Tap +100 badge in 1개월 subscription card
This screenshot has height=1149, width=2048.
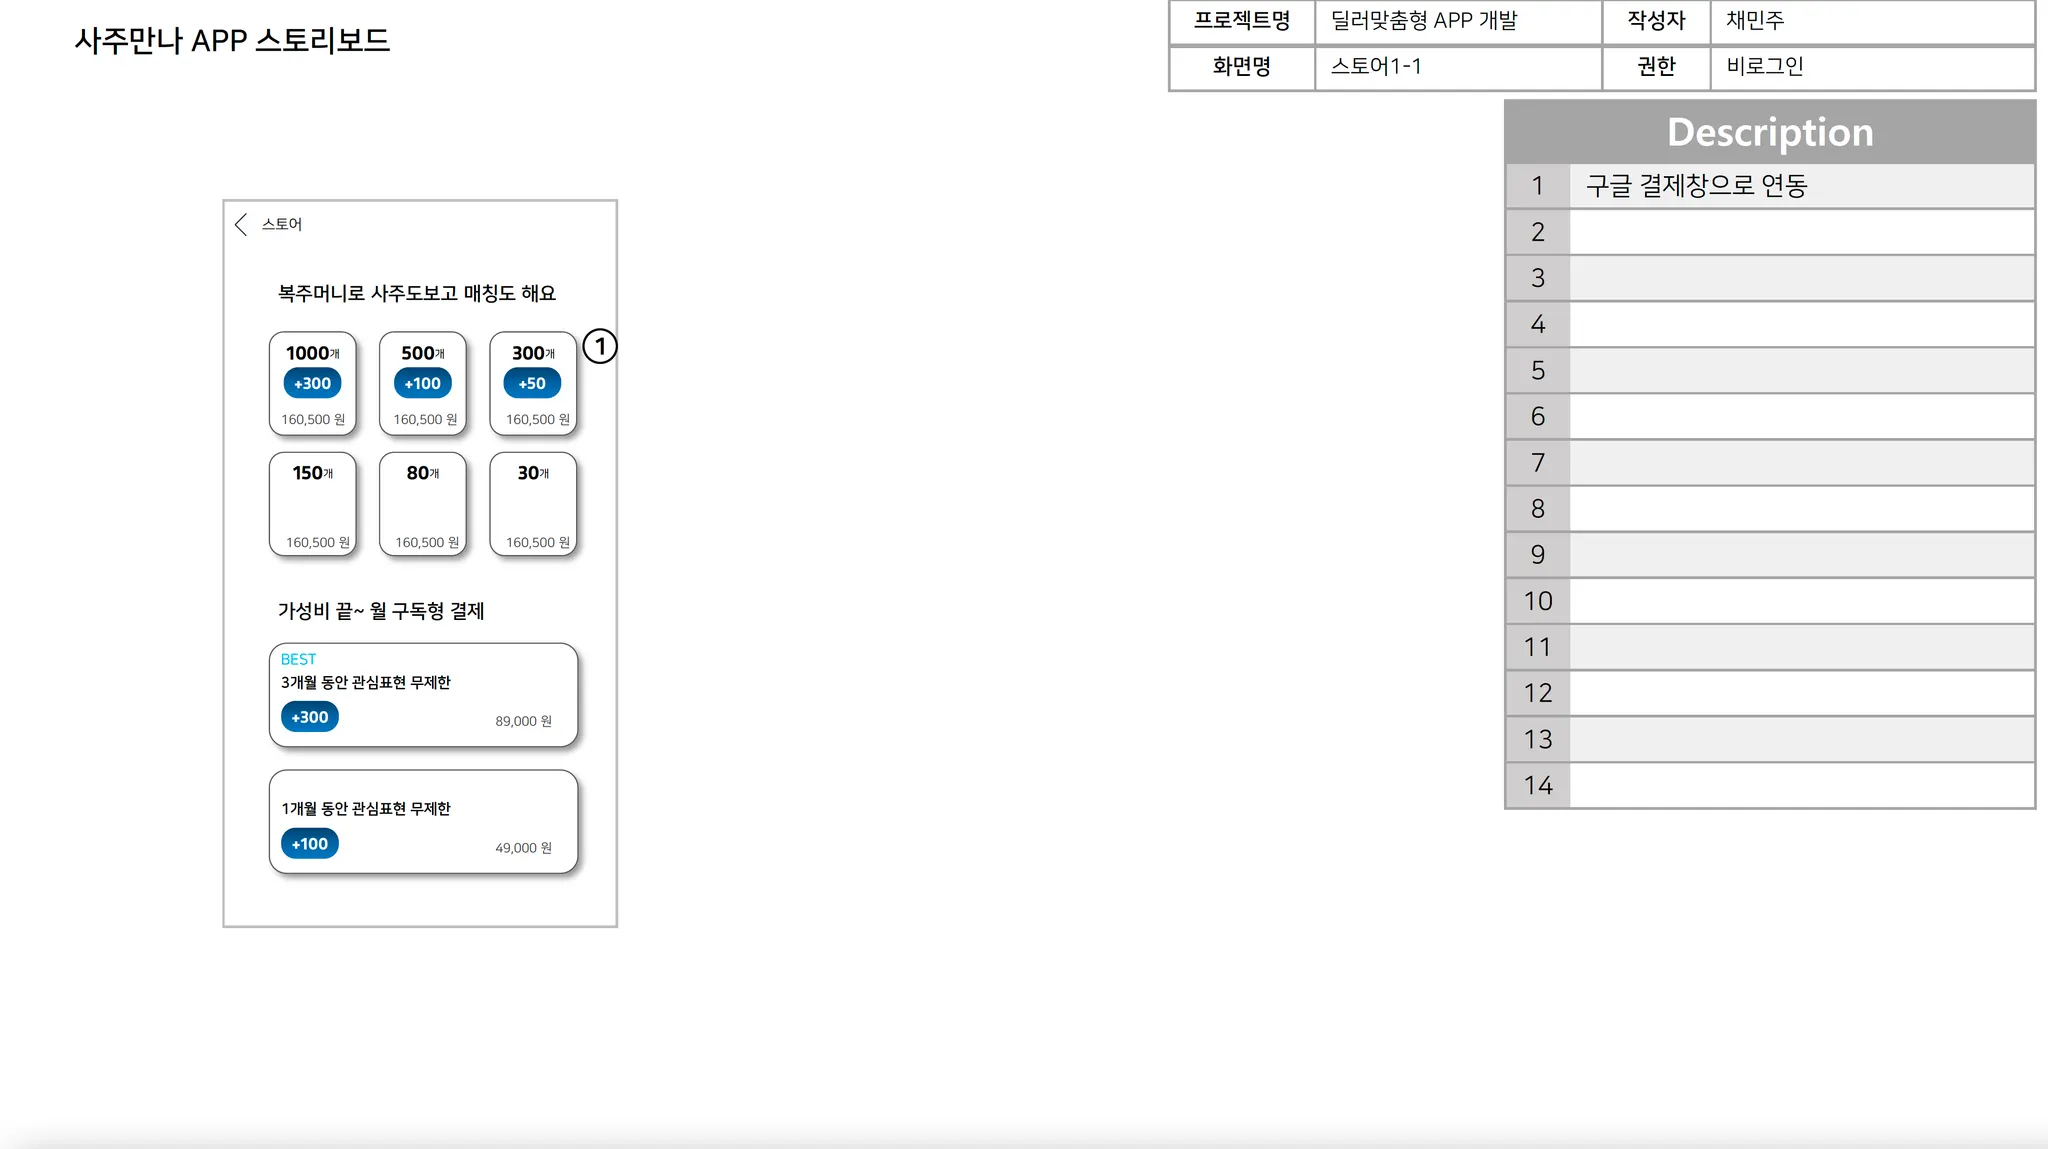pyautogui.click(x=310, y=844)
